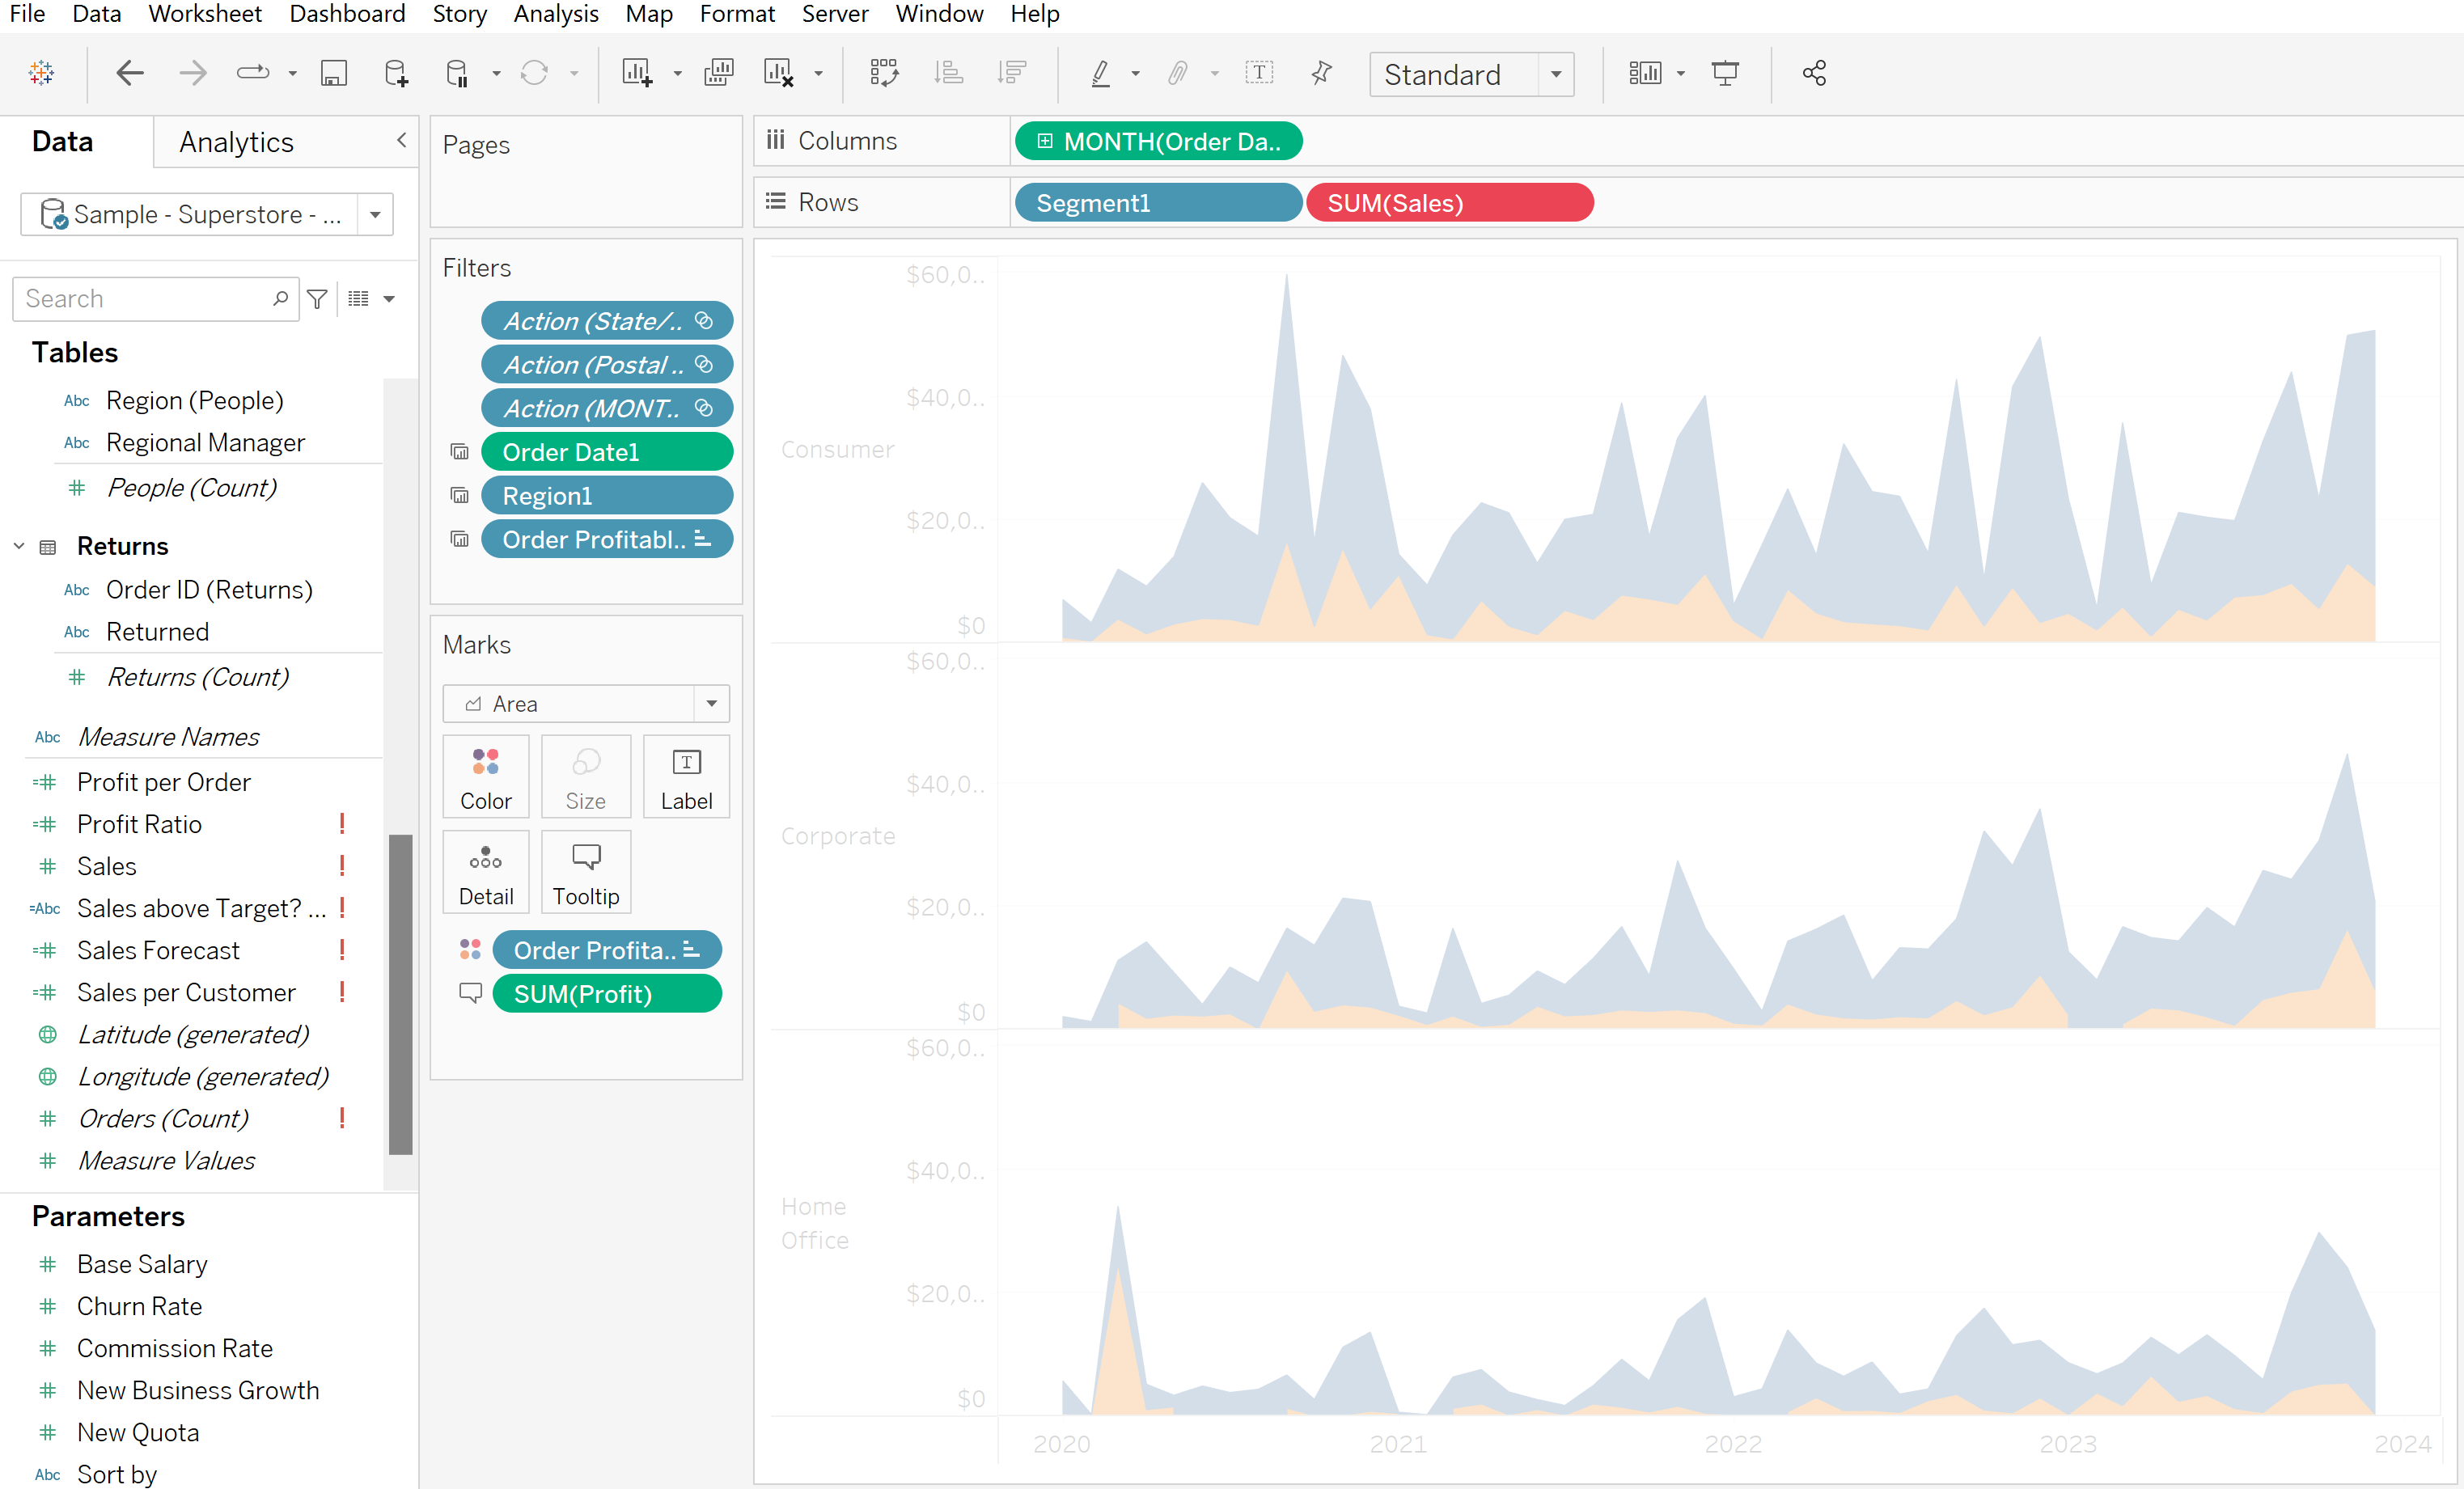Image resolution: width=2464 pixels, height=1489 pixels.
Task: Open the Standard fit dropdown
Action: click(1555, 75)
